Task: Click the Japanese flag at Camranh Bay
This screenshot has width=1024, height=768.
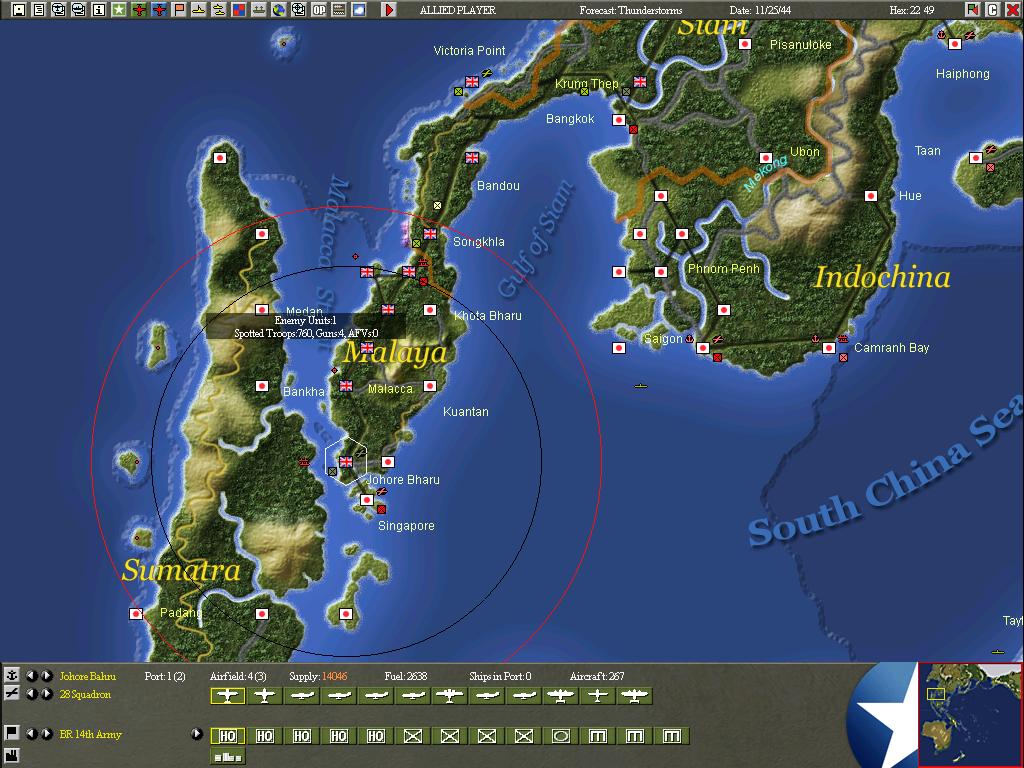Action: click(x=829, y=347)
